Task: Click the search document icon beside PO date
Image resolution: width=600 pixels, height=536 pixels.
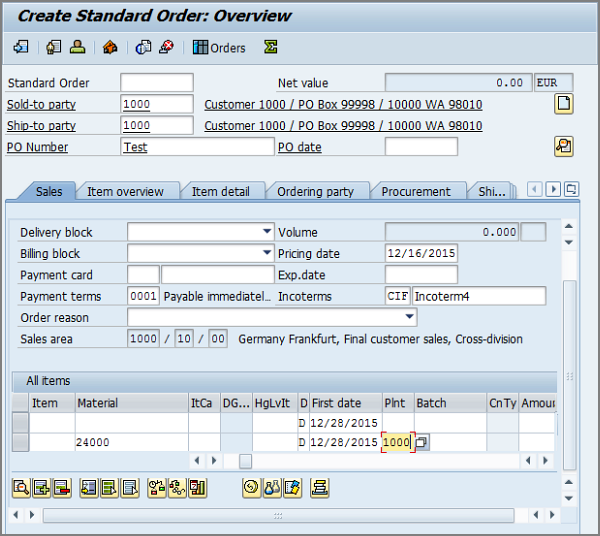Action: tap(564, 146)
